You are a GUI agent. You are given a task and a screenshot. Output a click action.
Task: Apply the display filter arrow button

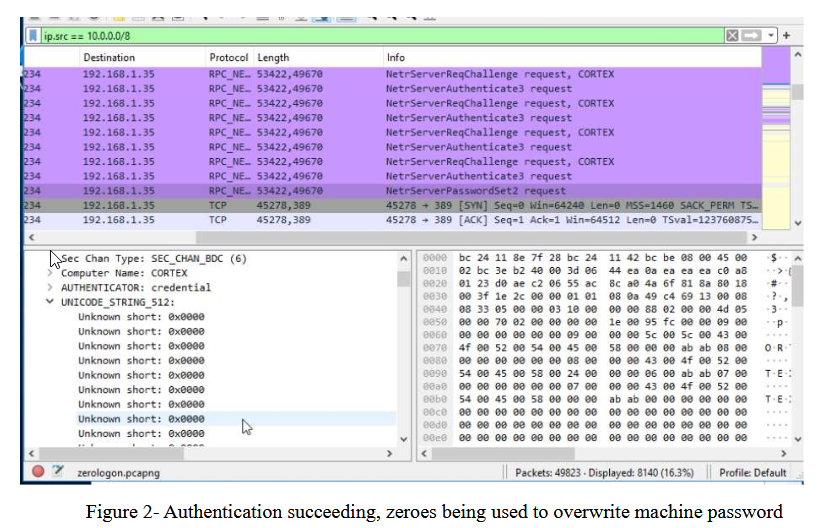pos(751,36)
